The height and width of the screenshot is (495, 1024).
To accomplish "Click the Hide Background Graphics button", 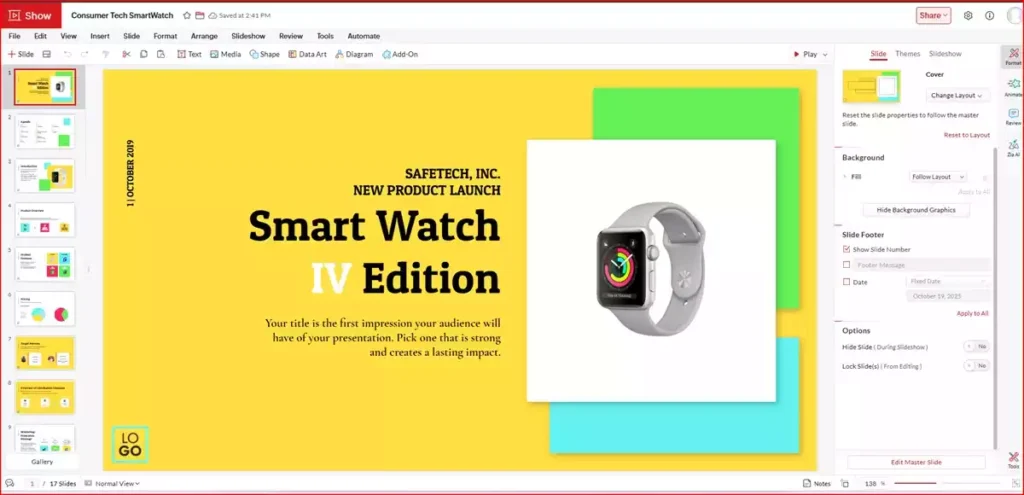I will point(916,210).
